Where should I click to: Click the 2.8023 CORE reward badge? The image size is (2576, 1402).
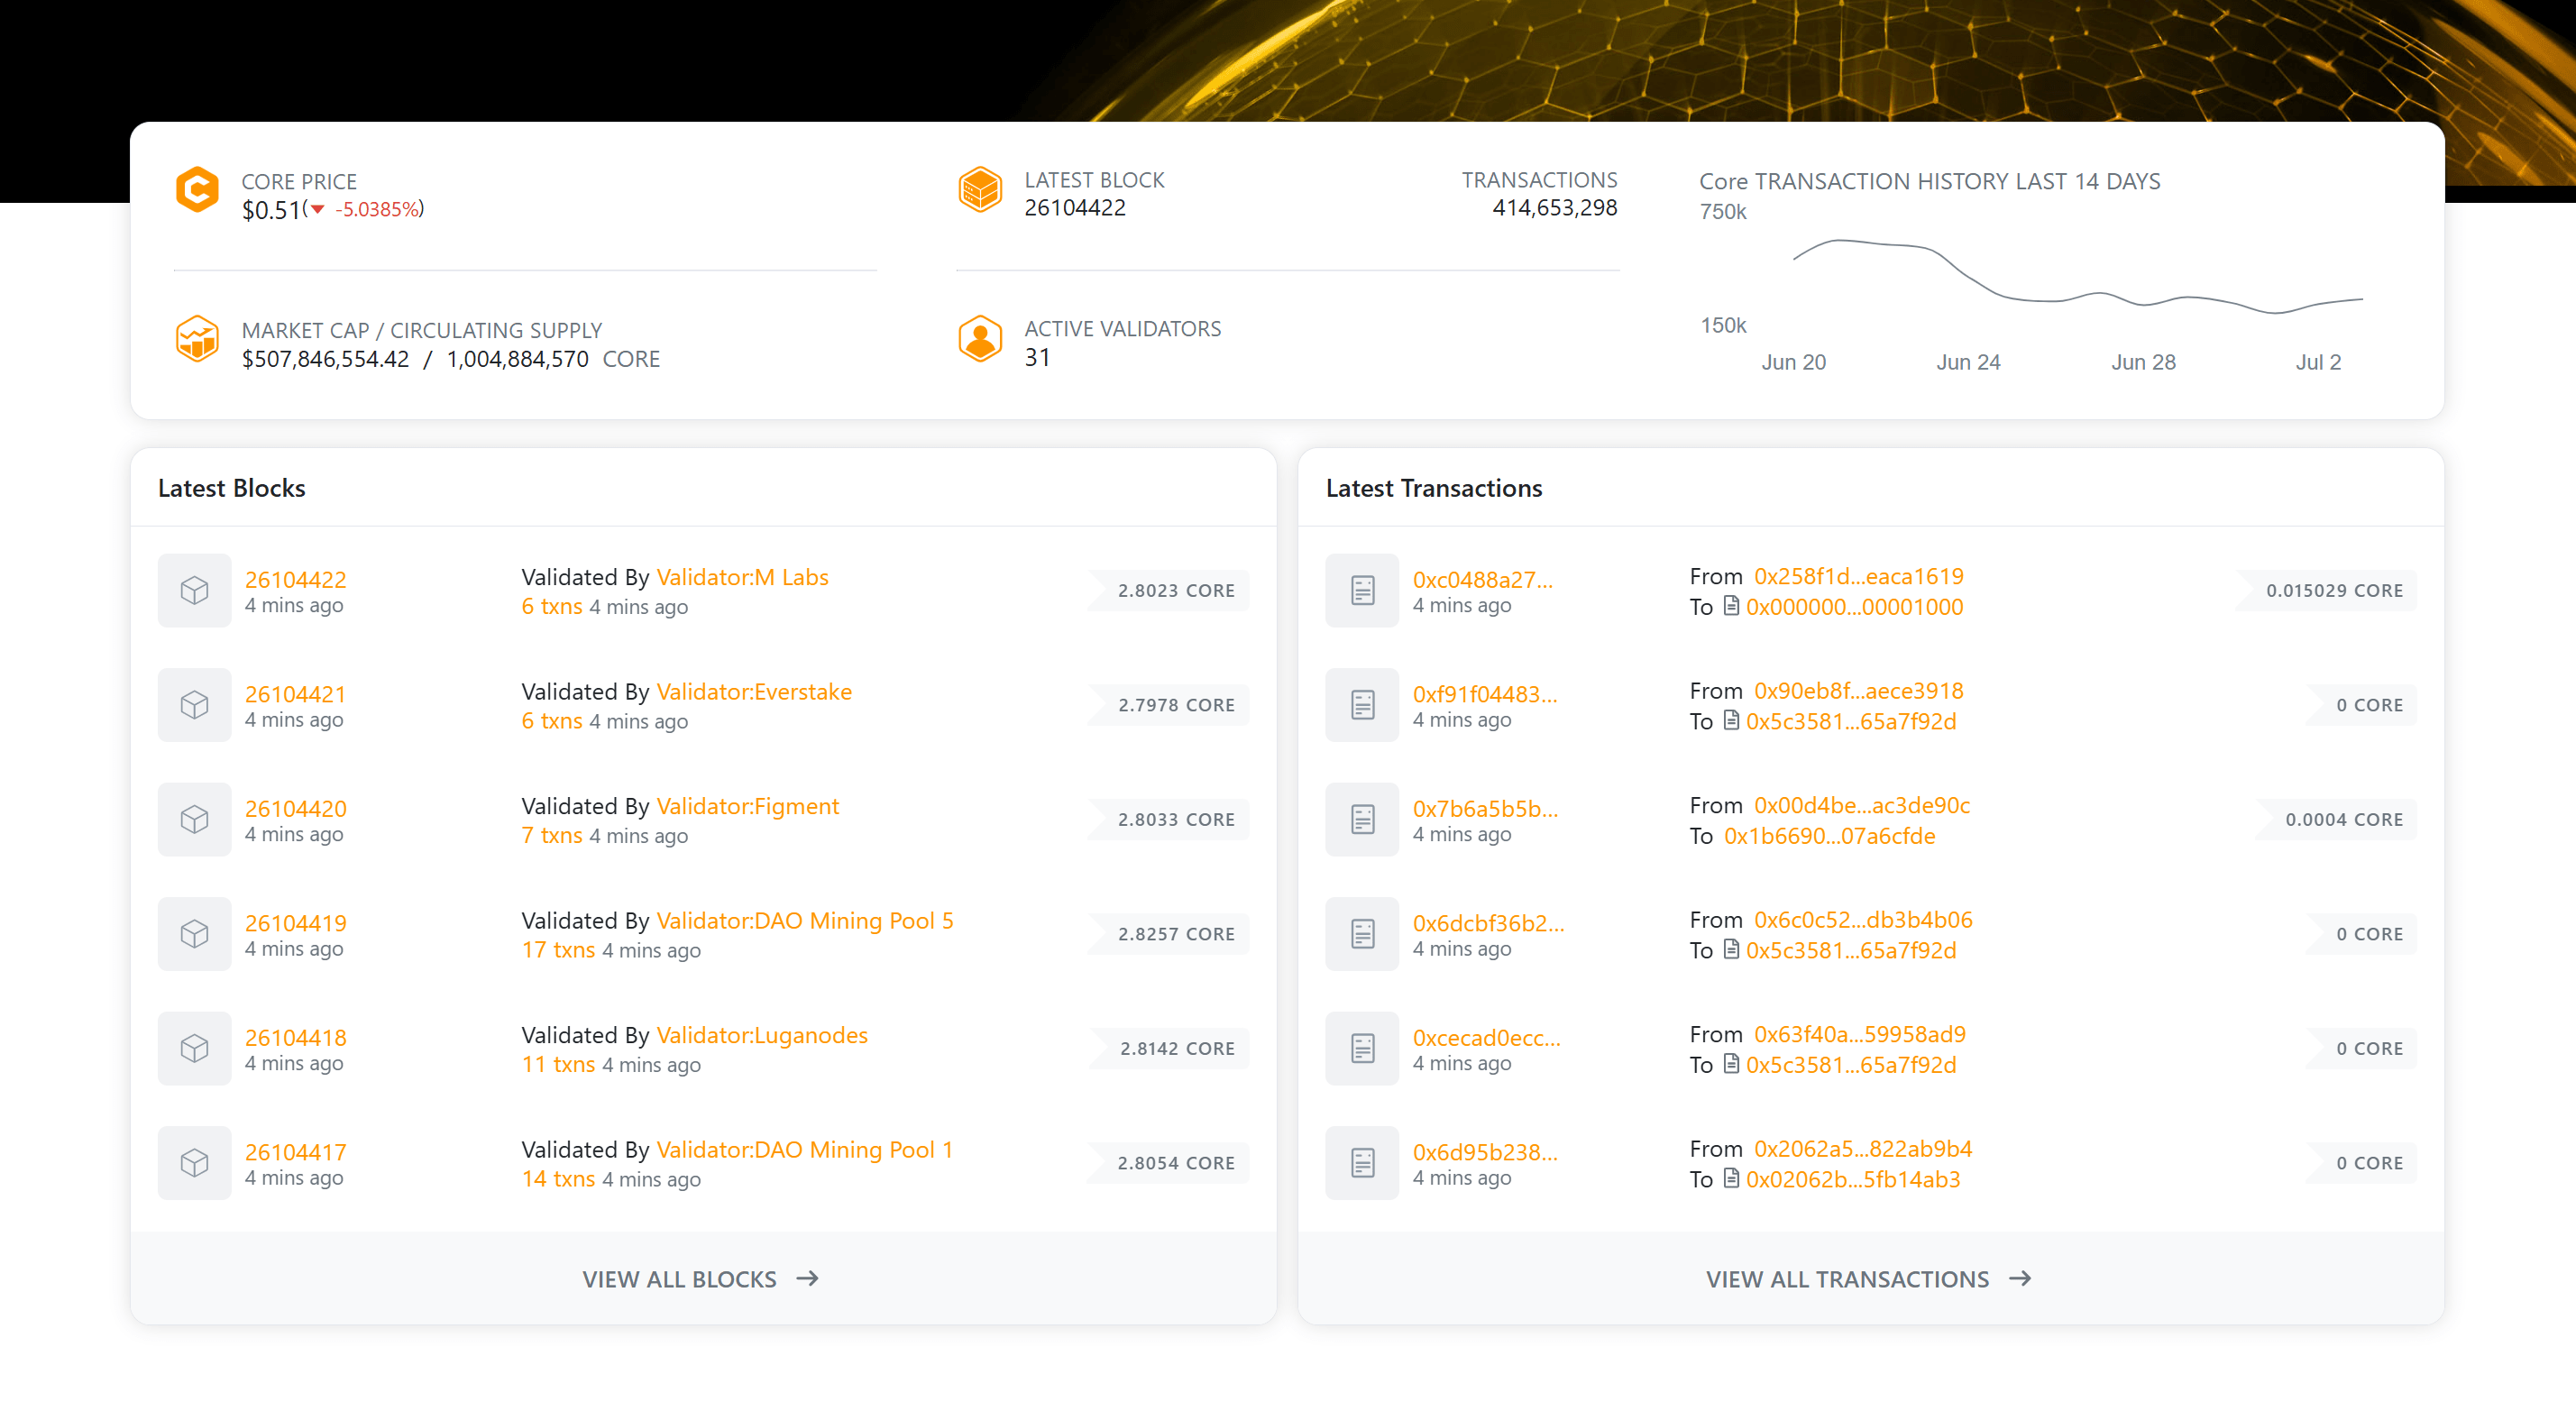(x=1169, y=590)
